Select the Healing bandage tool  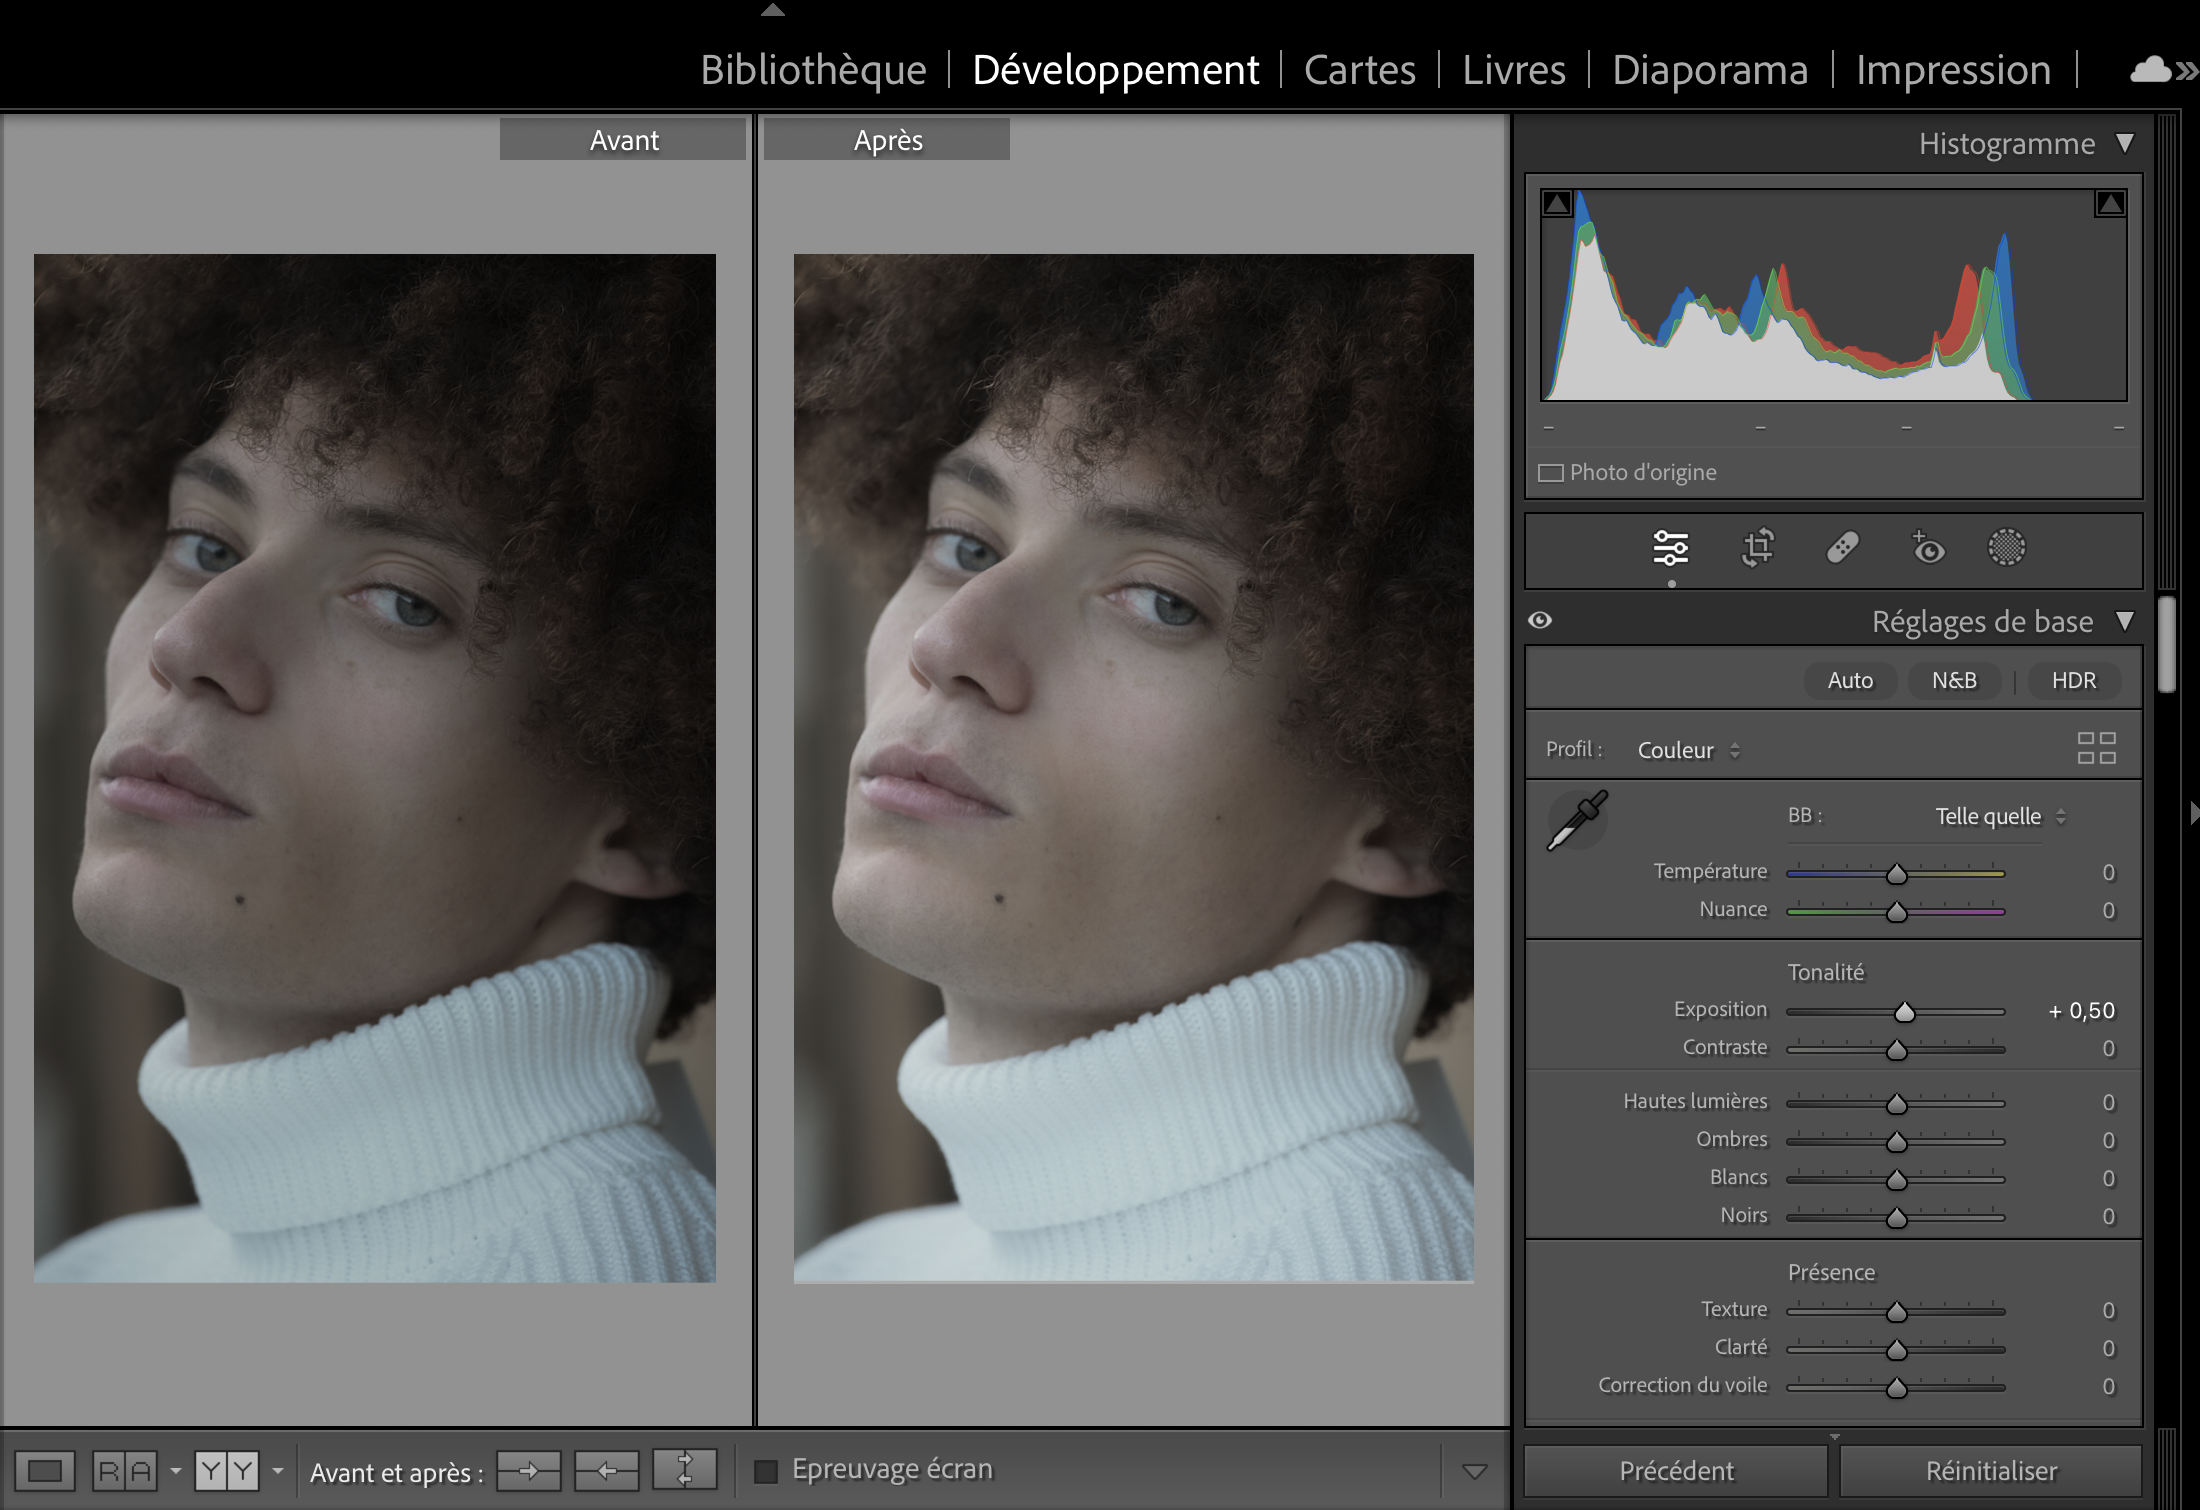[x=1842, y=548]
